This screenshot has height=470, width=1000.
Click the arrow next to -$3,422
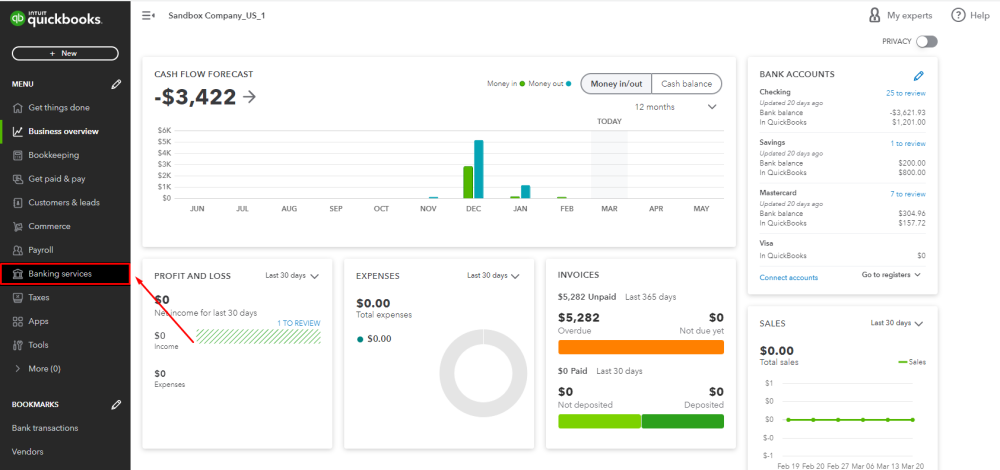click(x=249, y=97)
